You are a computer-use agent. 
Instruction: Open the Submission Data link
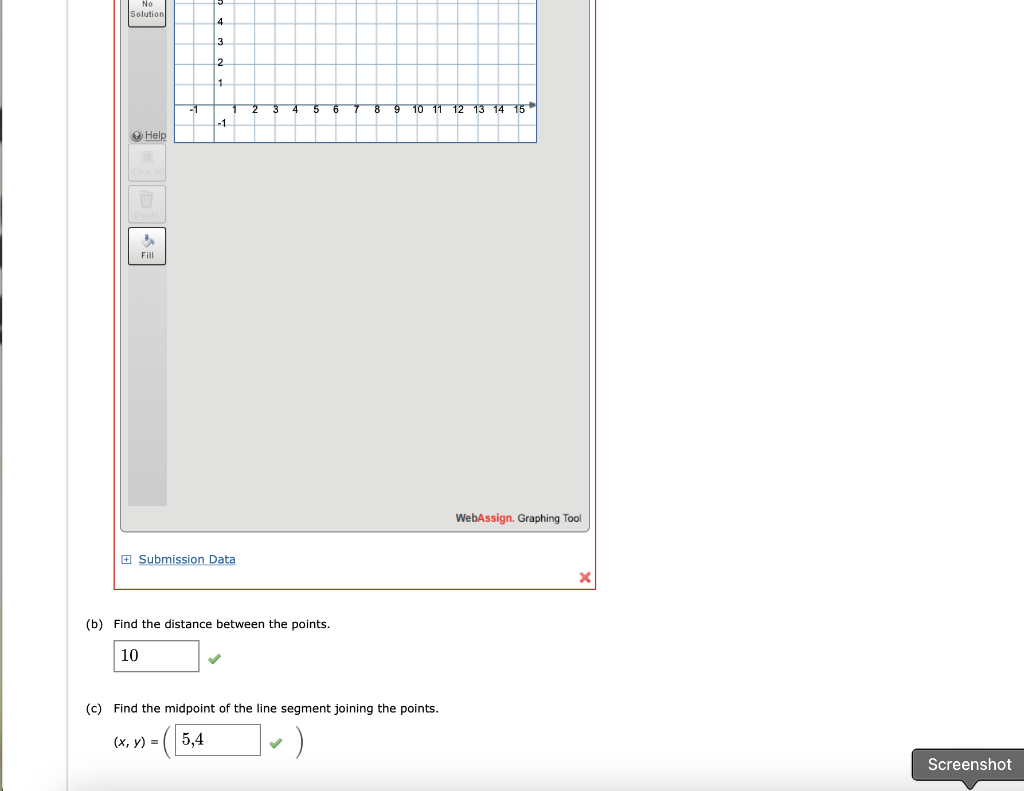(186, 559)
